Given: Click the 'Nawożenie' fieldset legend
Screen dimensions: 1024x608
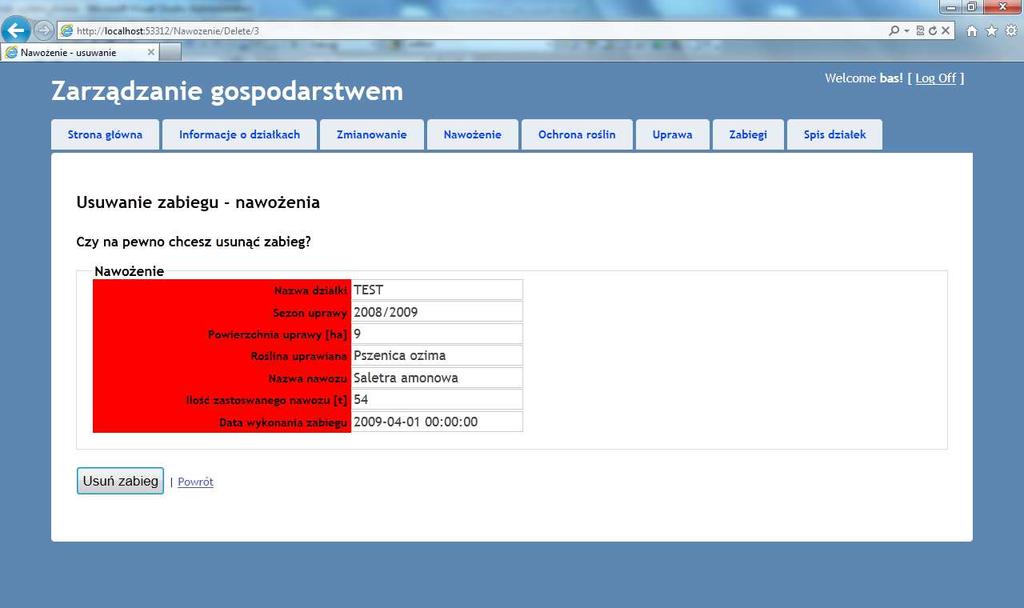Looking at the screenshot, I should 129,271.
